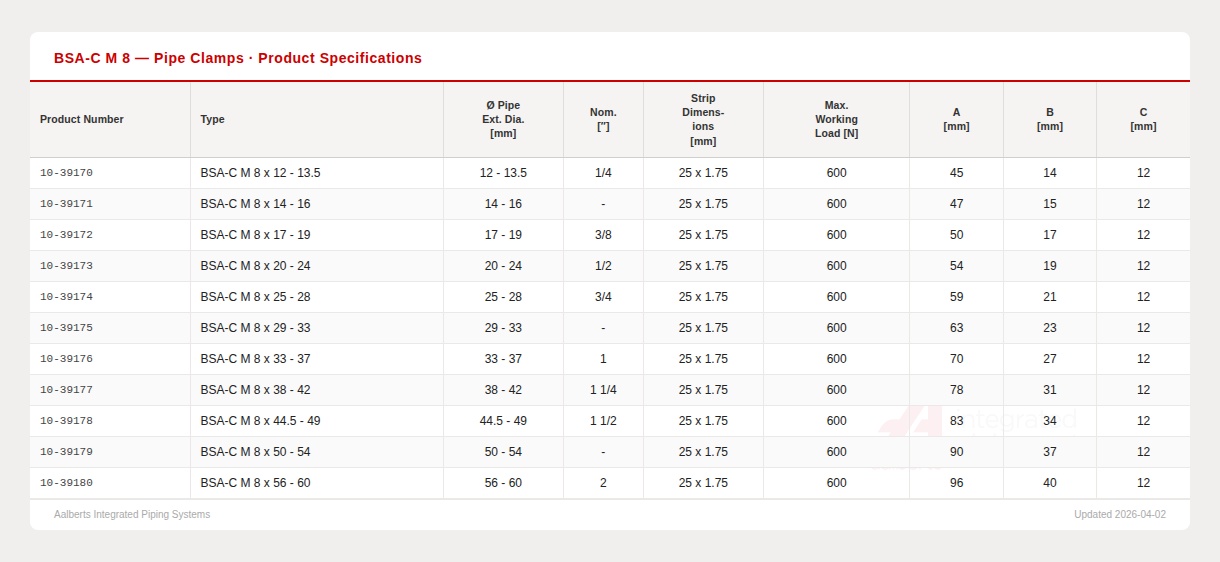Select type BSA-C M 8 x 12 - 13.5
Viewport: 1220px width, 562px height.
coord(260,173)
